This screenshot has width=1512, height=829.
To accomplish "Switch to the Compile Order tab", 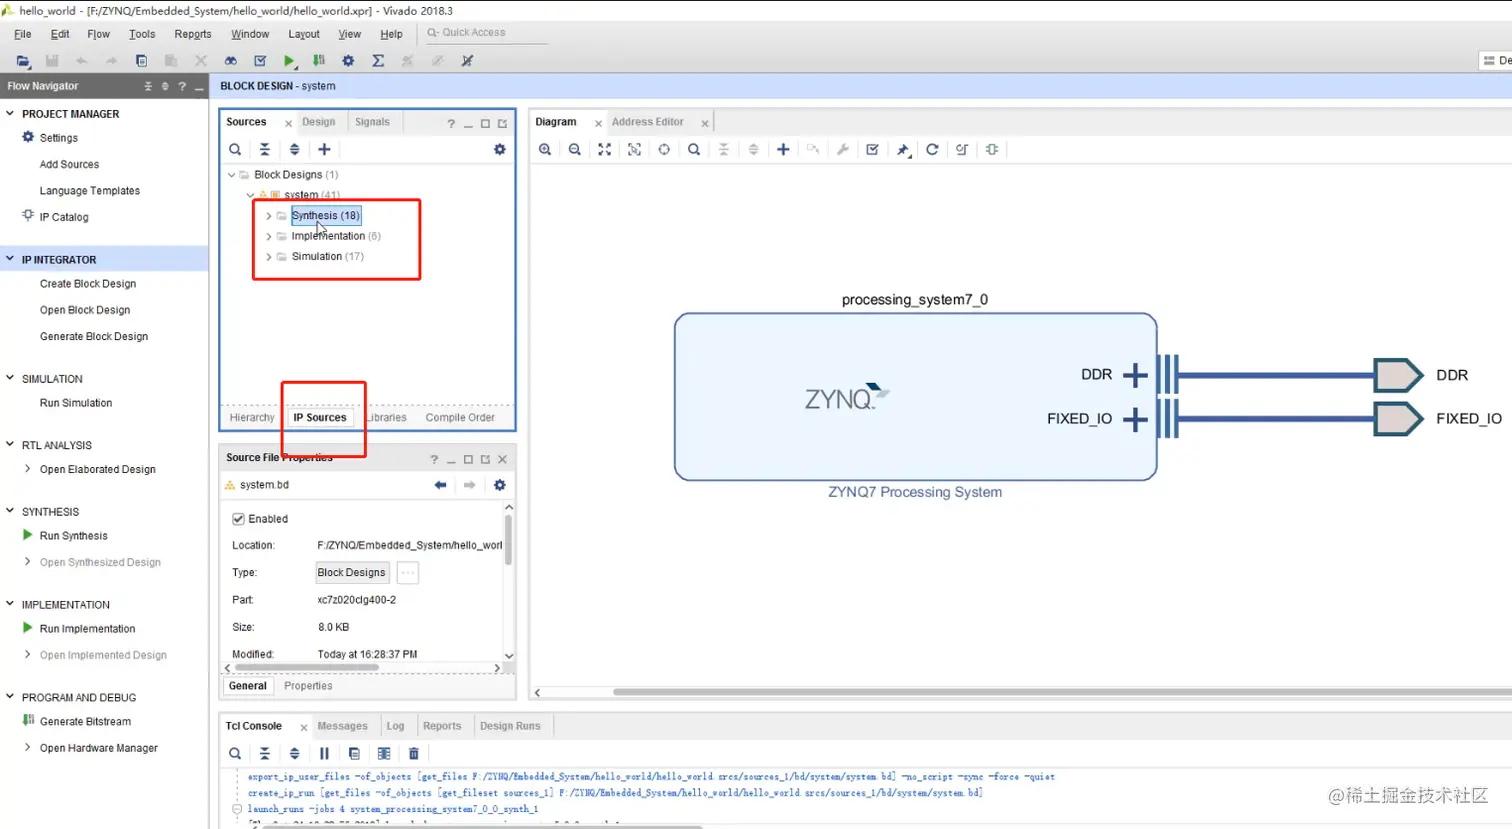I will click(460, 418).
